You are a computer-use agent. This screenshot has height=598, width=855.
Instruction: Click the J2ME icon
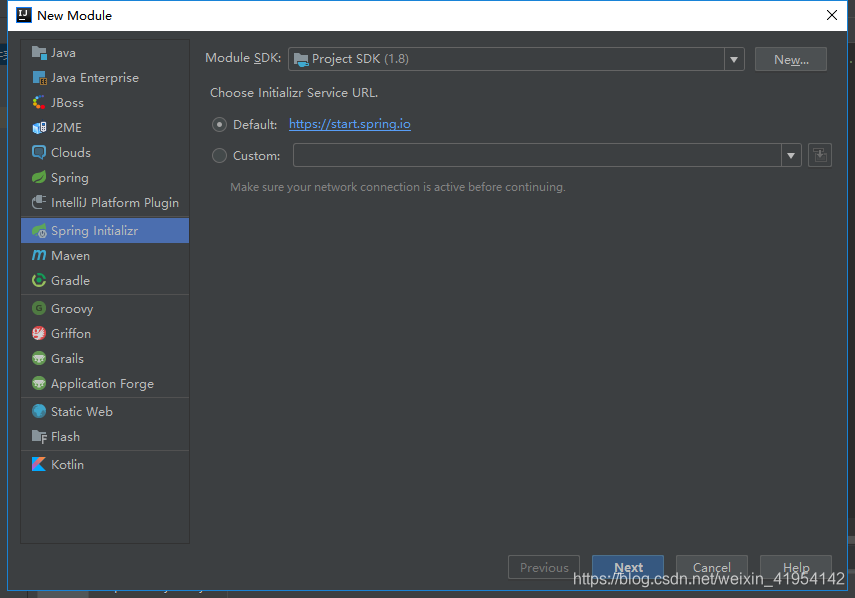click(x=39, y=128)
